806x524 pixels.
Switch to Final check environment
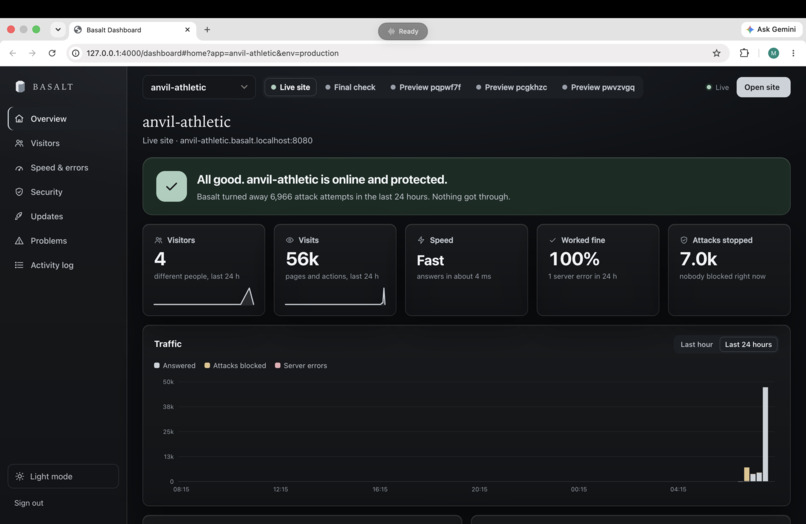(350, 87)
